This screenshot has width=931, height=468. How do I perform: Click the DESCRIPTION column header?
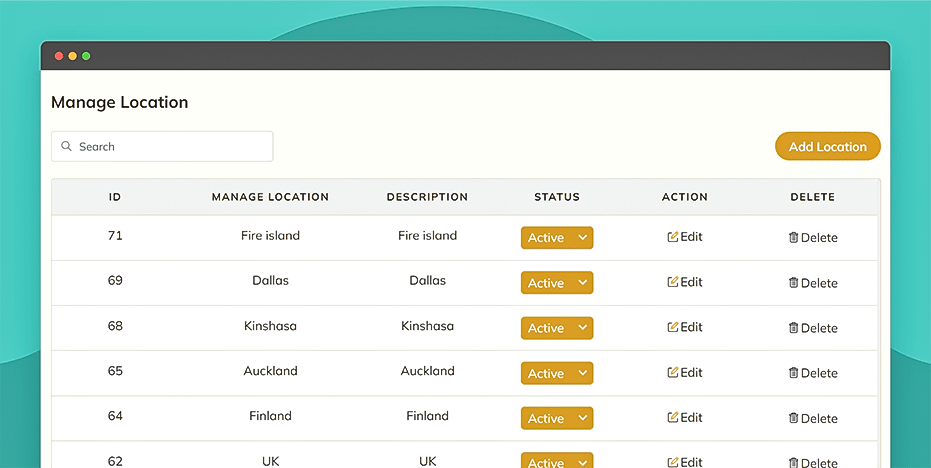pyautogui.click(x=427, y=197)
